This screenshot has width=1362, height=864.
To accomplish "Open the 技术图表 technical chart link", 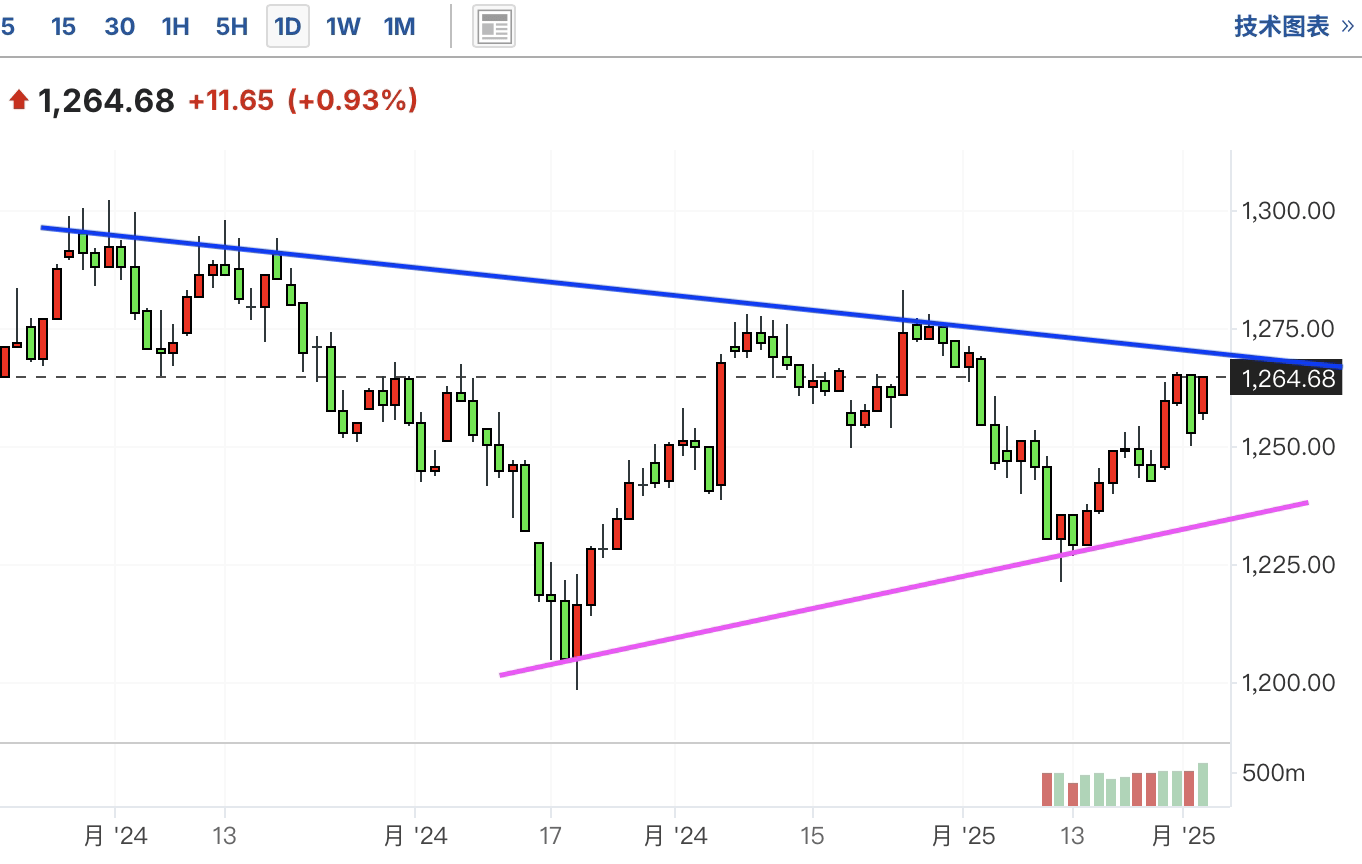I will [x=1294, y=26].
